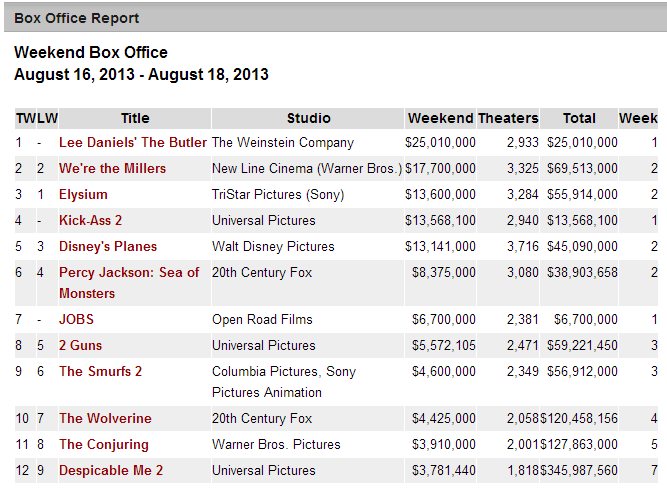Open Lee Daniels' The Butler link
Viewport: 667px width, 494px height.
point(133,143)
